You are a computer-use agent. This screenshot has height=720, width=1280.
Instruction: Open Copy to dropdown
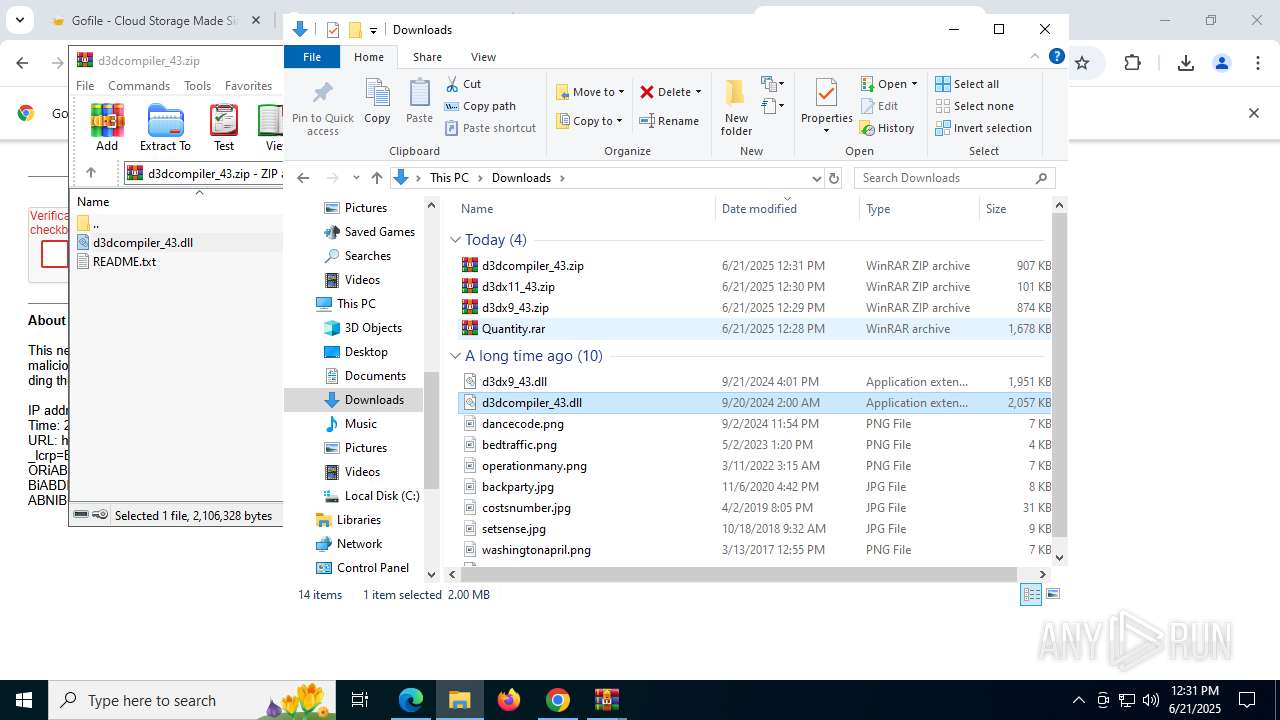pos(589,121)
